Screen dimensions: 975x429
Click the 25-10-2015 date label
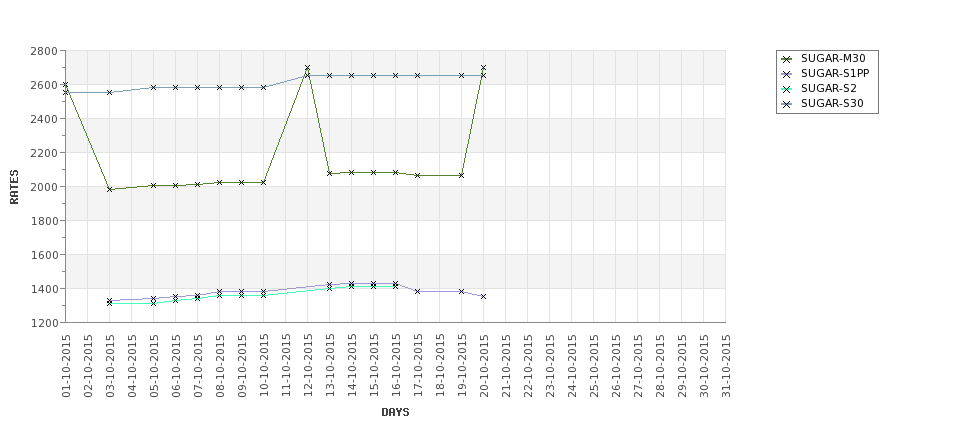point(594,366)
